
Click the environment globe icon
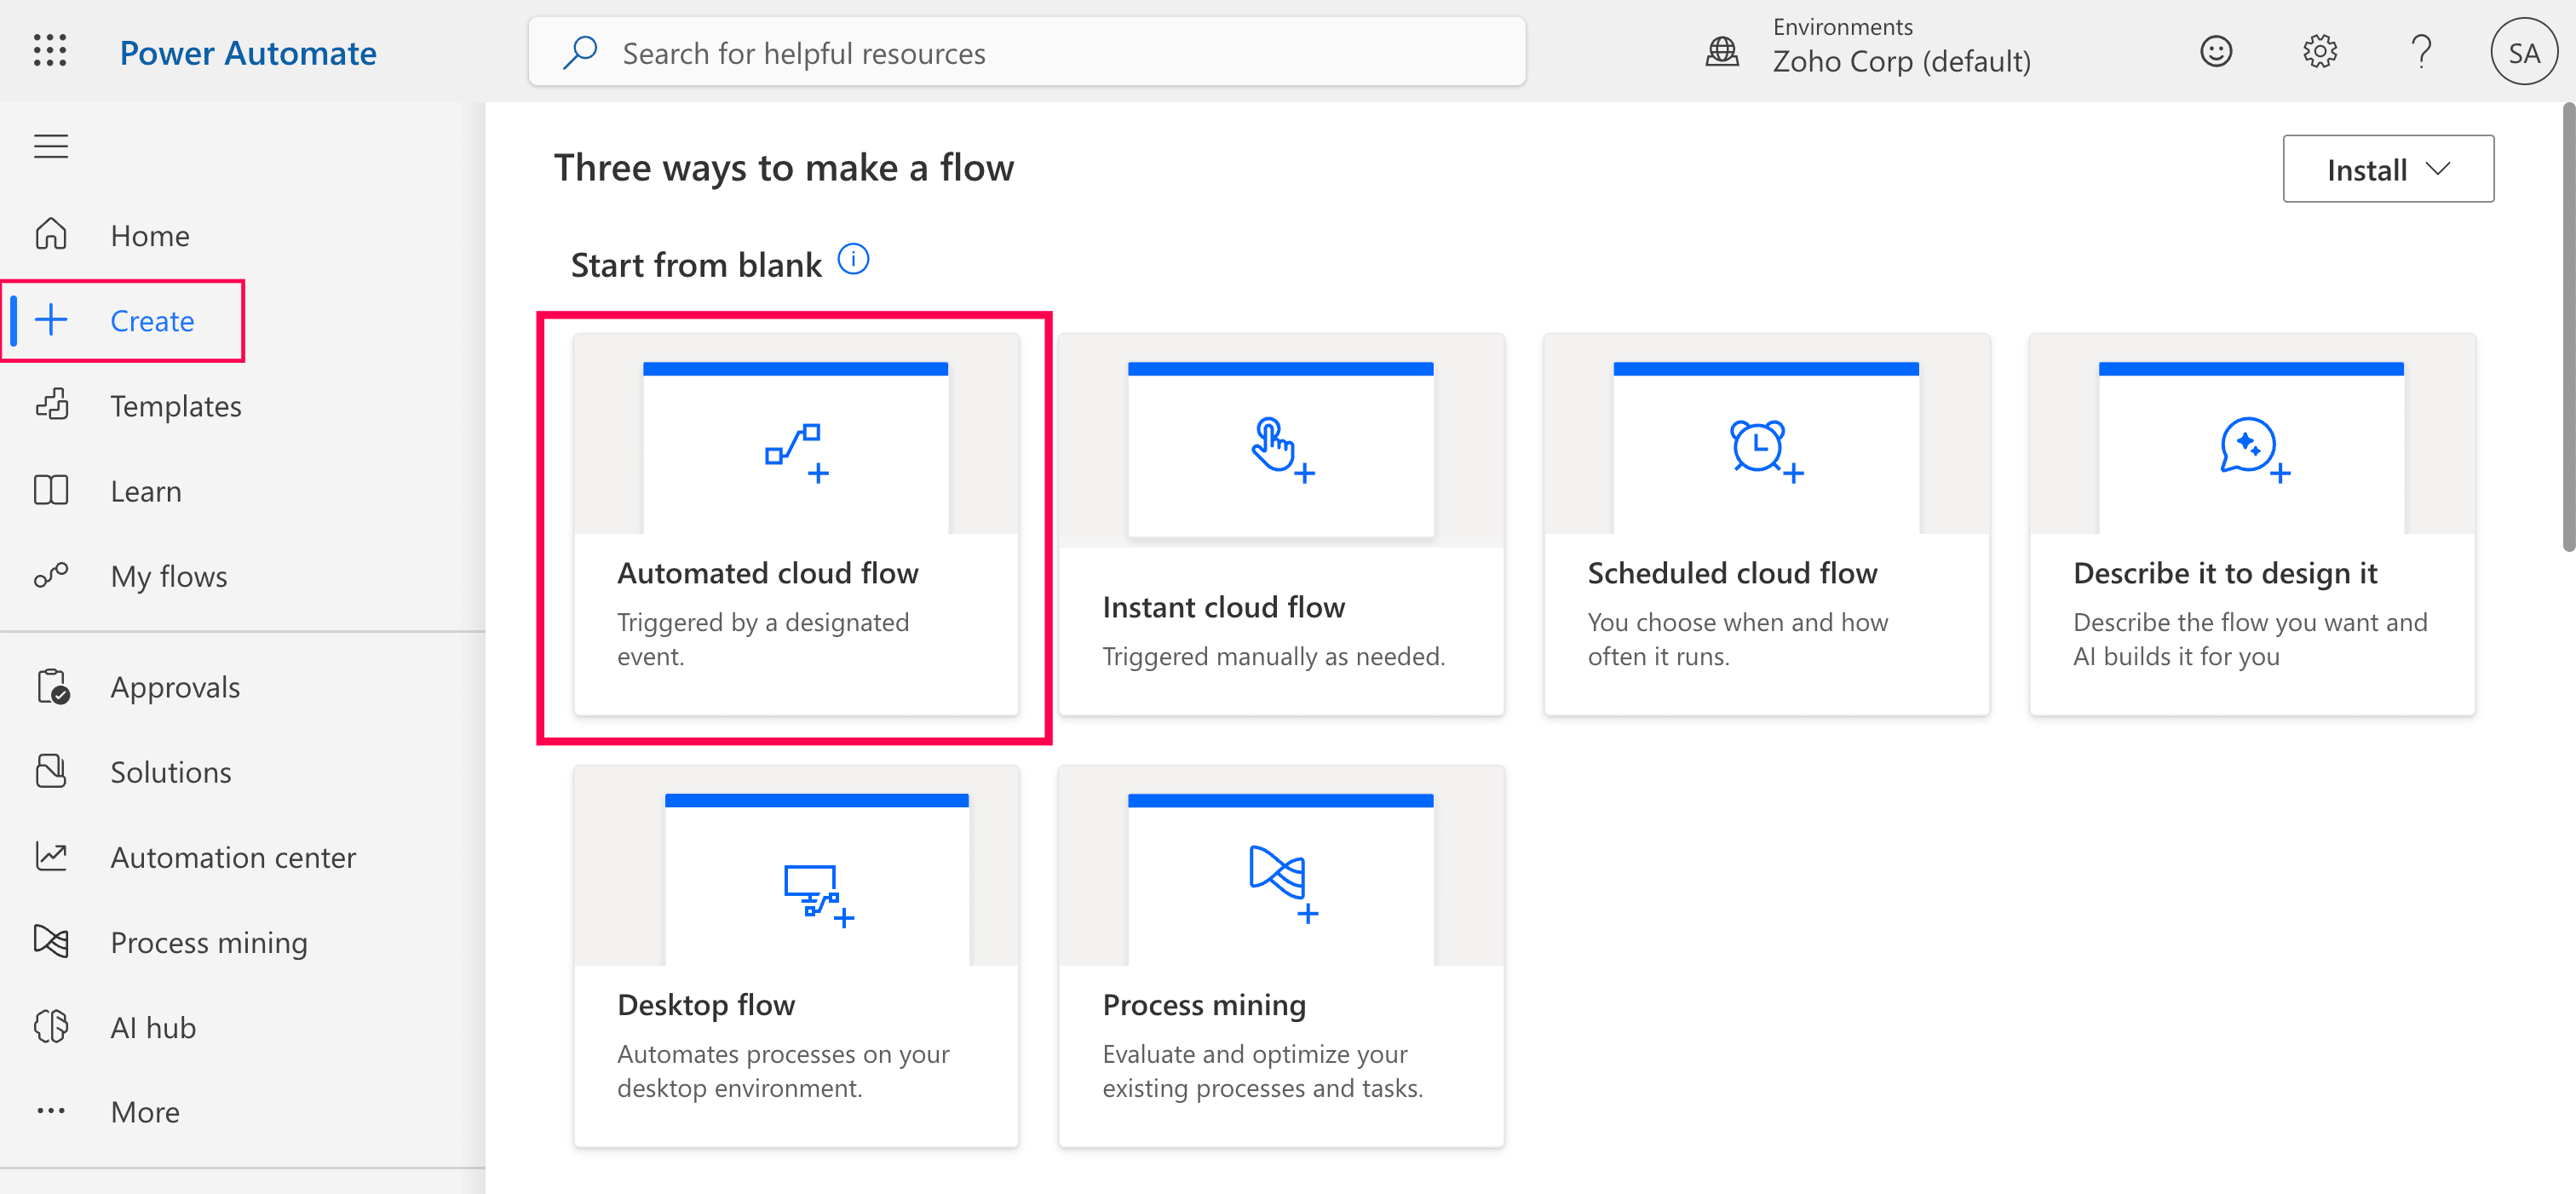[1722, 51]
